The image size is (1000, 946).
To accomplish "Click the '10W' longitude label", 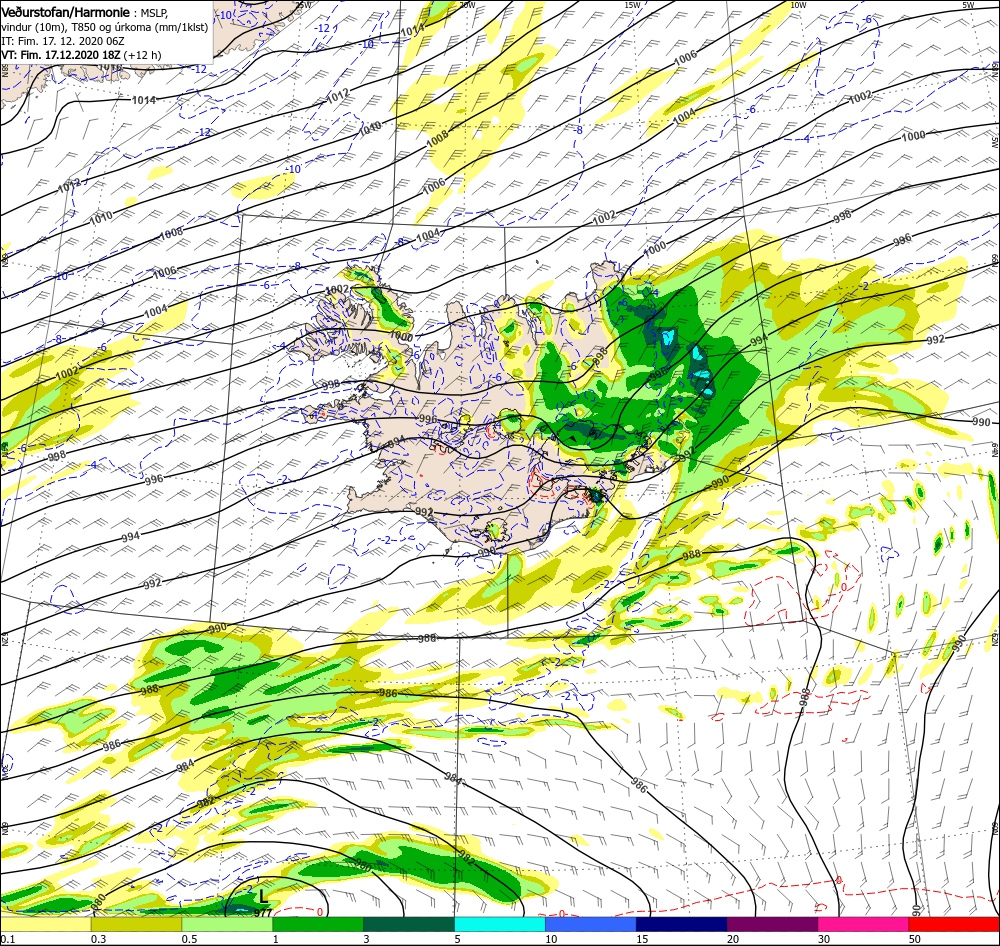I will click(x=797, y=5).
